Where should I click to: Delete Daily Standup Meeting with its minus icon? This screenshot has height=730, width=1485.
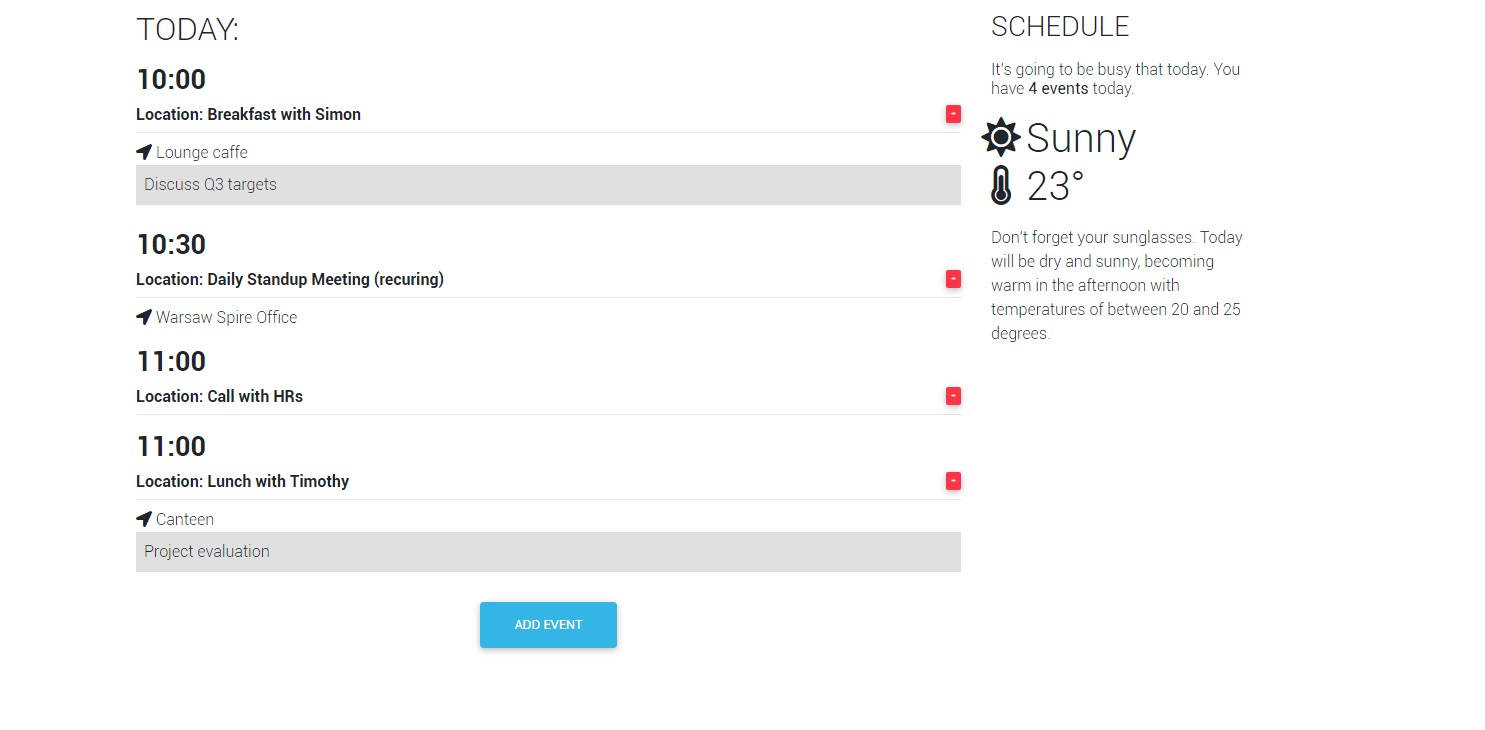coord(952,279)
